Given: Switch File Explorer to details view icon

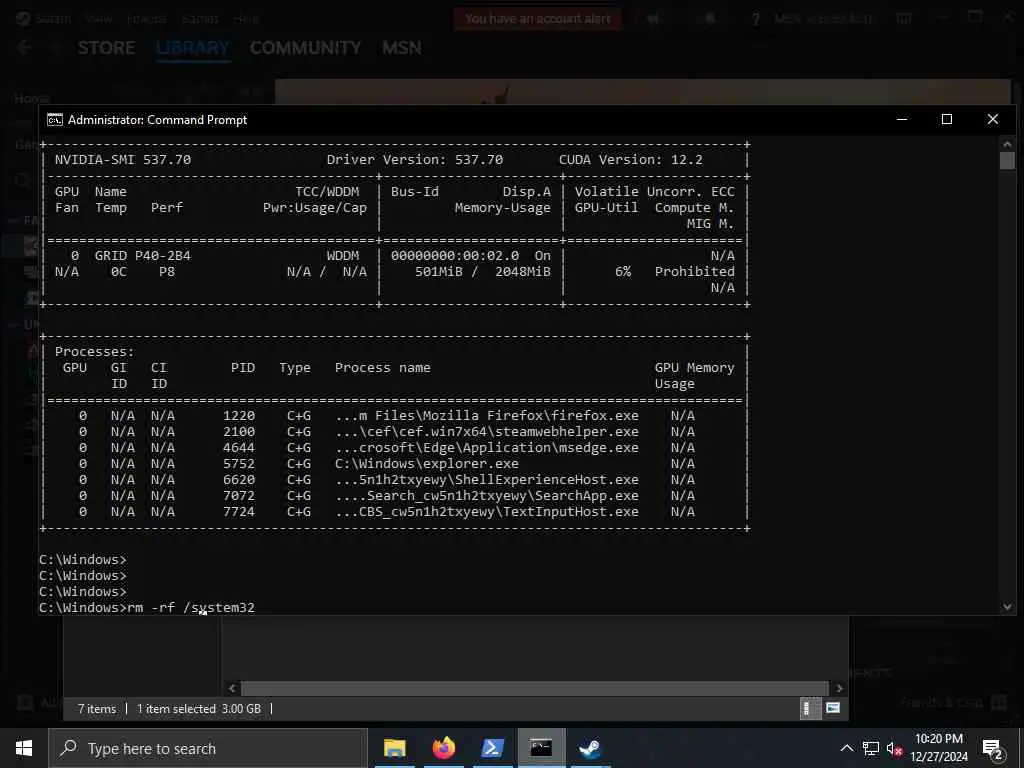Looking at the screenshot, I should click(x=808, y=709).
